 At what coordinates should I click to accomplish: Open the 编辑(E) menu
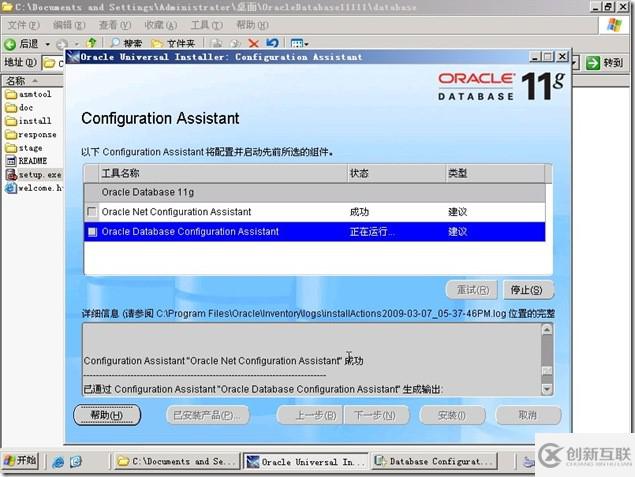(x=69, y=25)
